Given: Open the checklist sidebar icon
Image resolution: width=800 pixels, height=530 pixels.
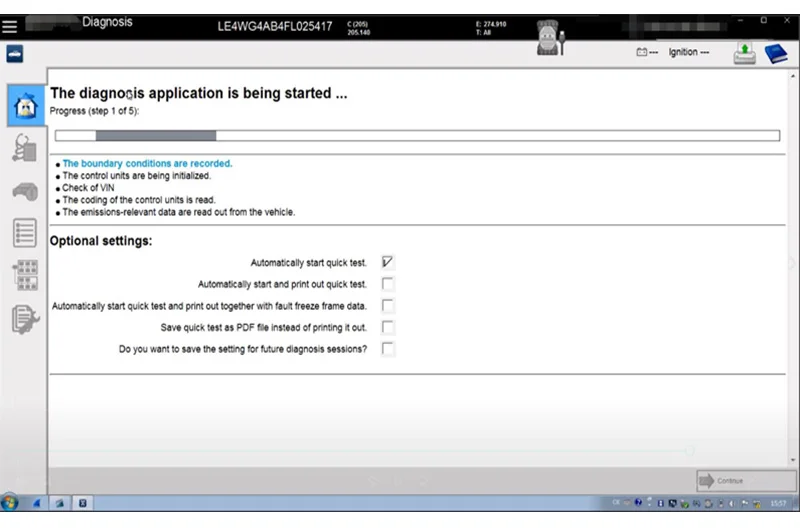Looking at the screenshot, I should (25, 233).
